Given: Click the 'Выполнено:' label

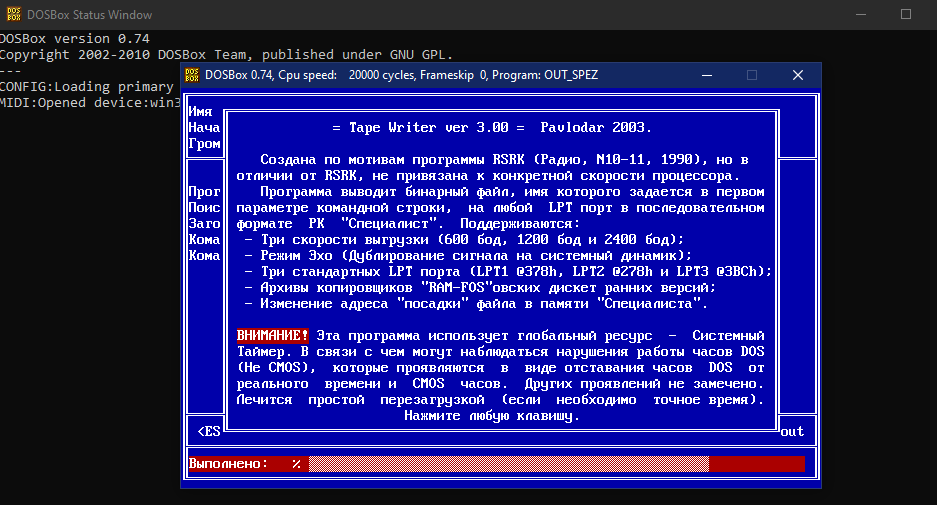Looking at the screenshot, I should (x=228, y=464).
